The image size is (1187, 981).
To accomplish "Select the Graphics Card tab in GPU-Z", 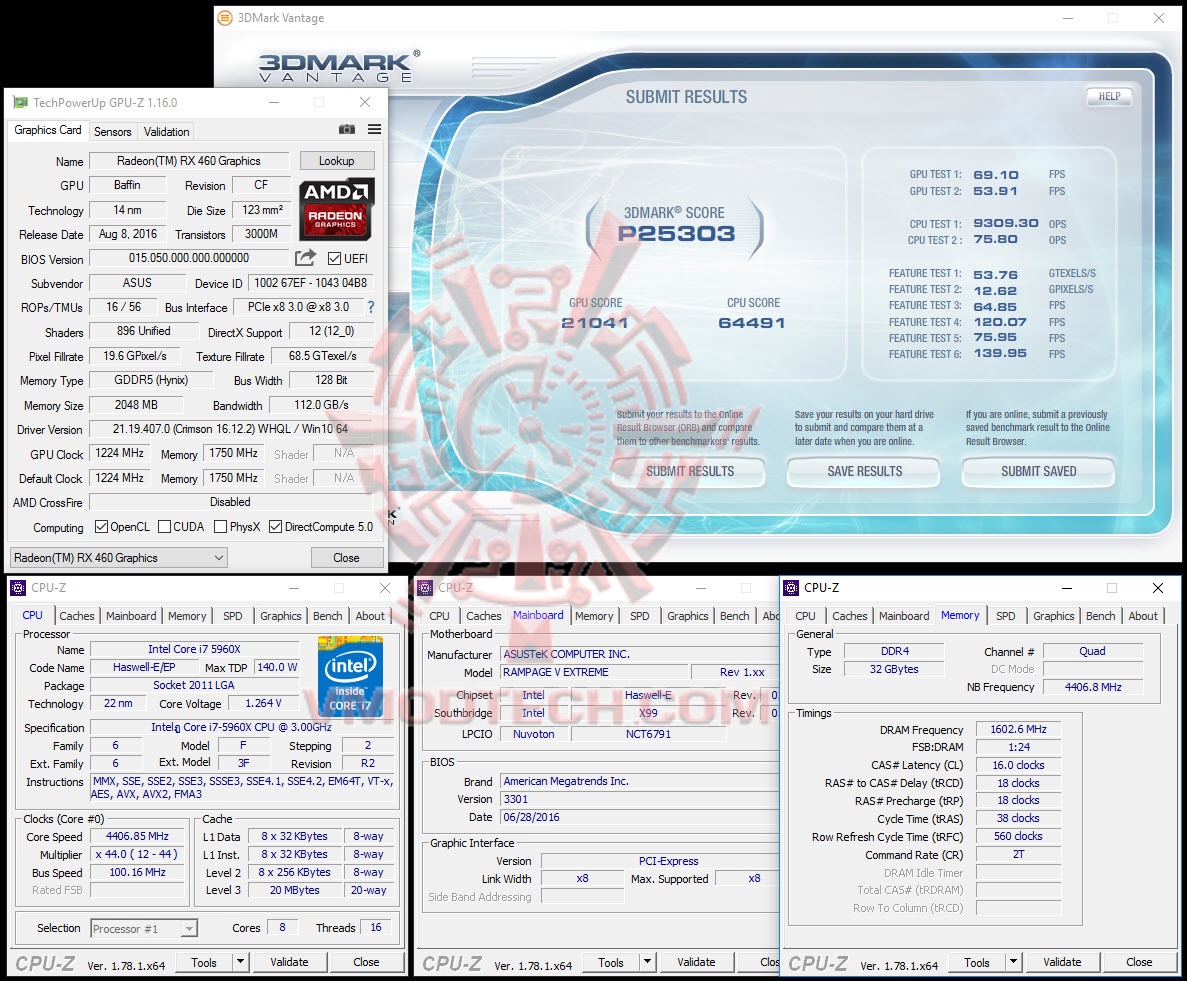I will [48, 130].
